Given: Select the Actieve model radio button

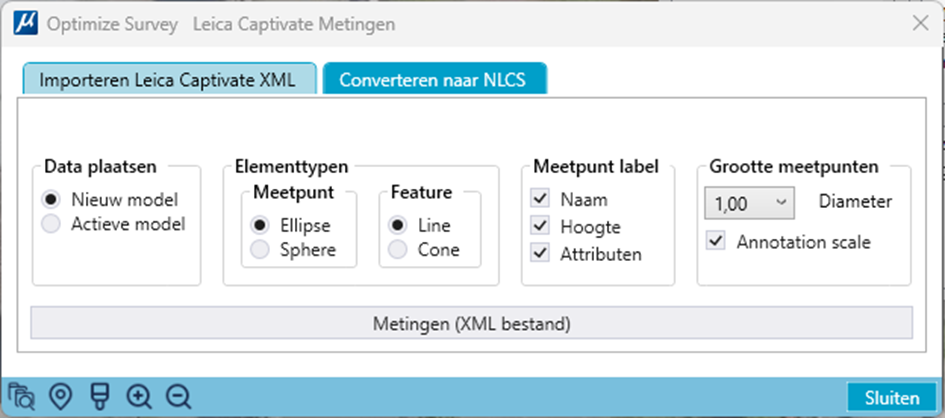Looking at the screenshot, I should tap(51, 224).
